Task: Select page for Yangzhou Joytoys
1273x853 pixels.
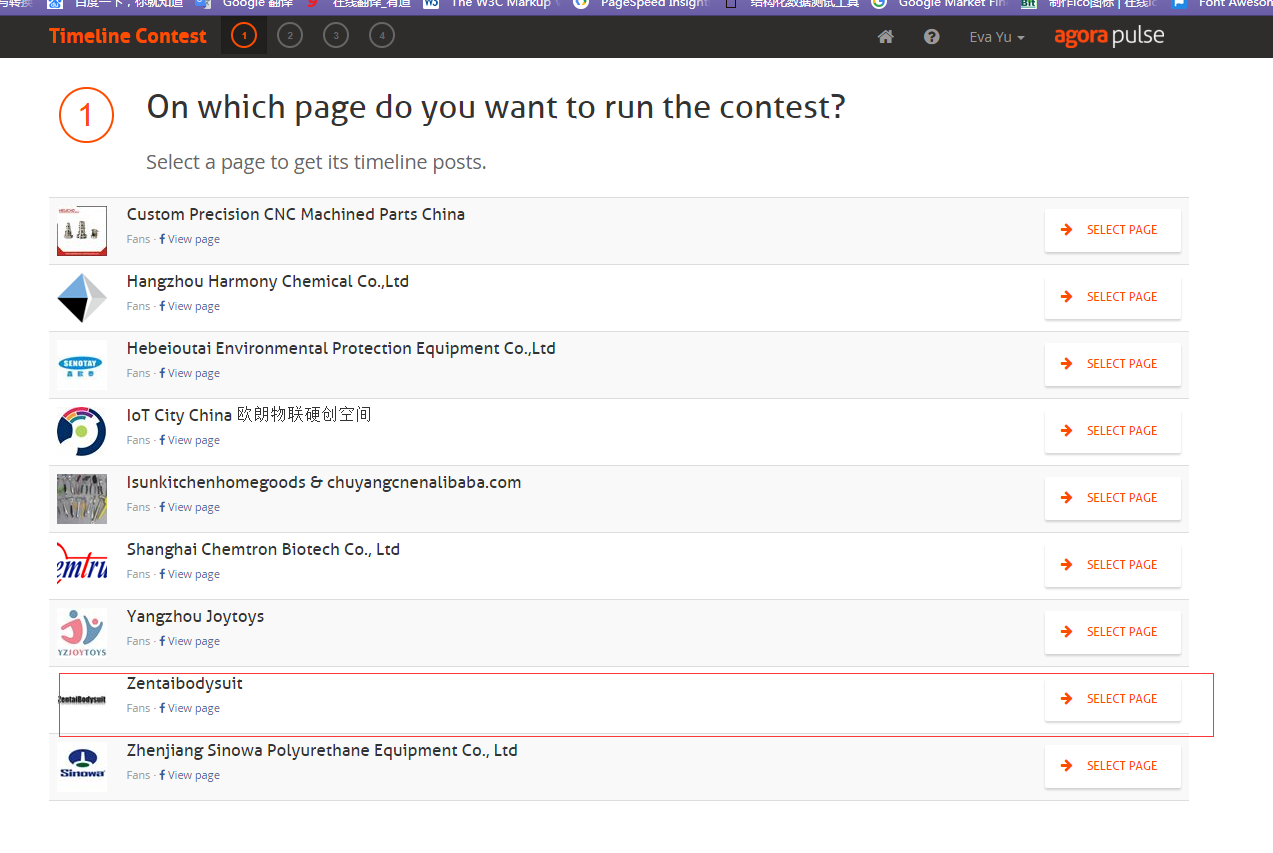Action: coord(1113,632)
